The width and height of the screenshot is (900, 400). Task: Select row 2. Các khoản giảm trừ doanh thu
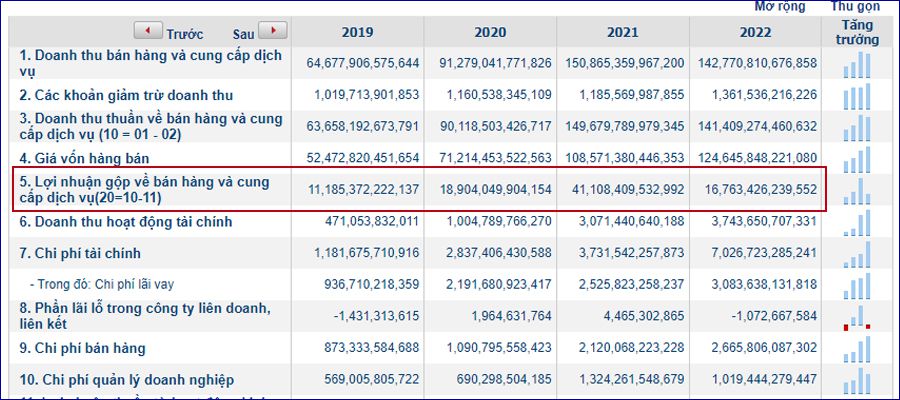pyautogui.click(x=126, y=95)
